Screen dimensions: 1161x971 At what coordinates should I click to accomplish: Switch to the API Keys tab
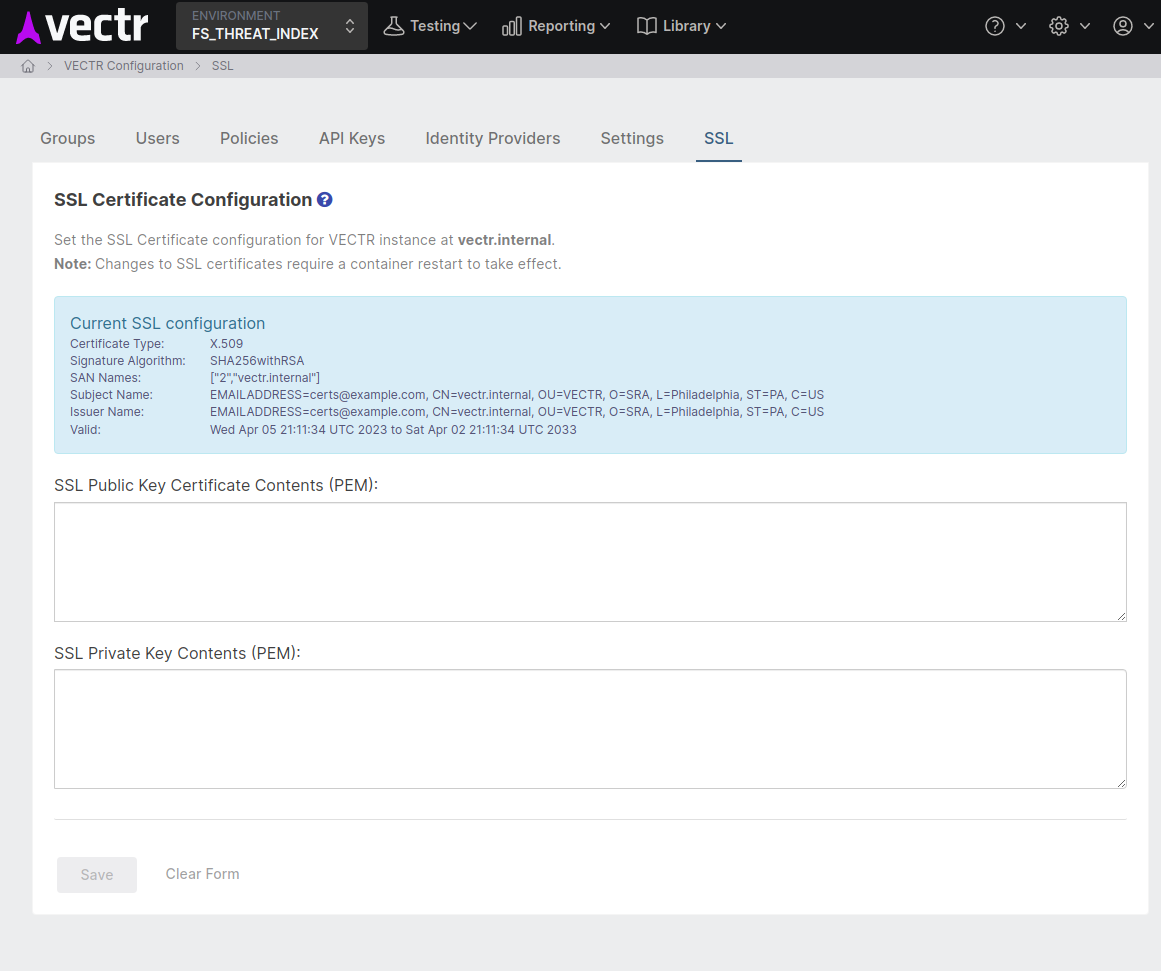(352, 139)
